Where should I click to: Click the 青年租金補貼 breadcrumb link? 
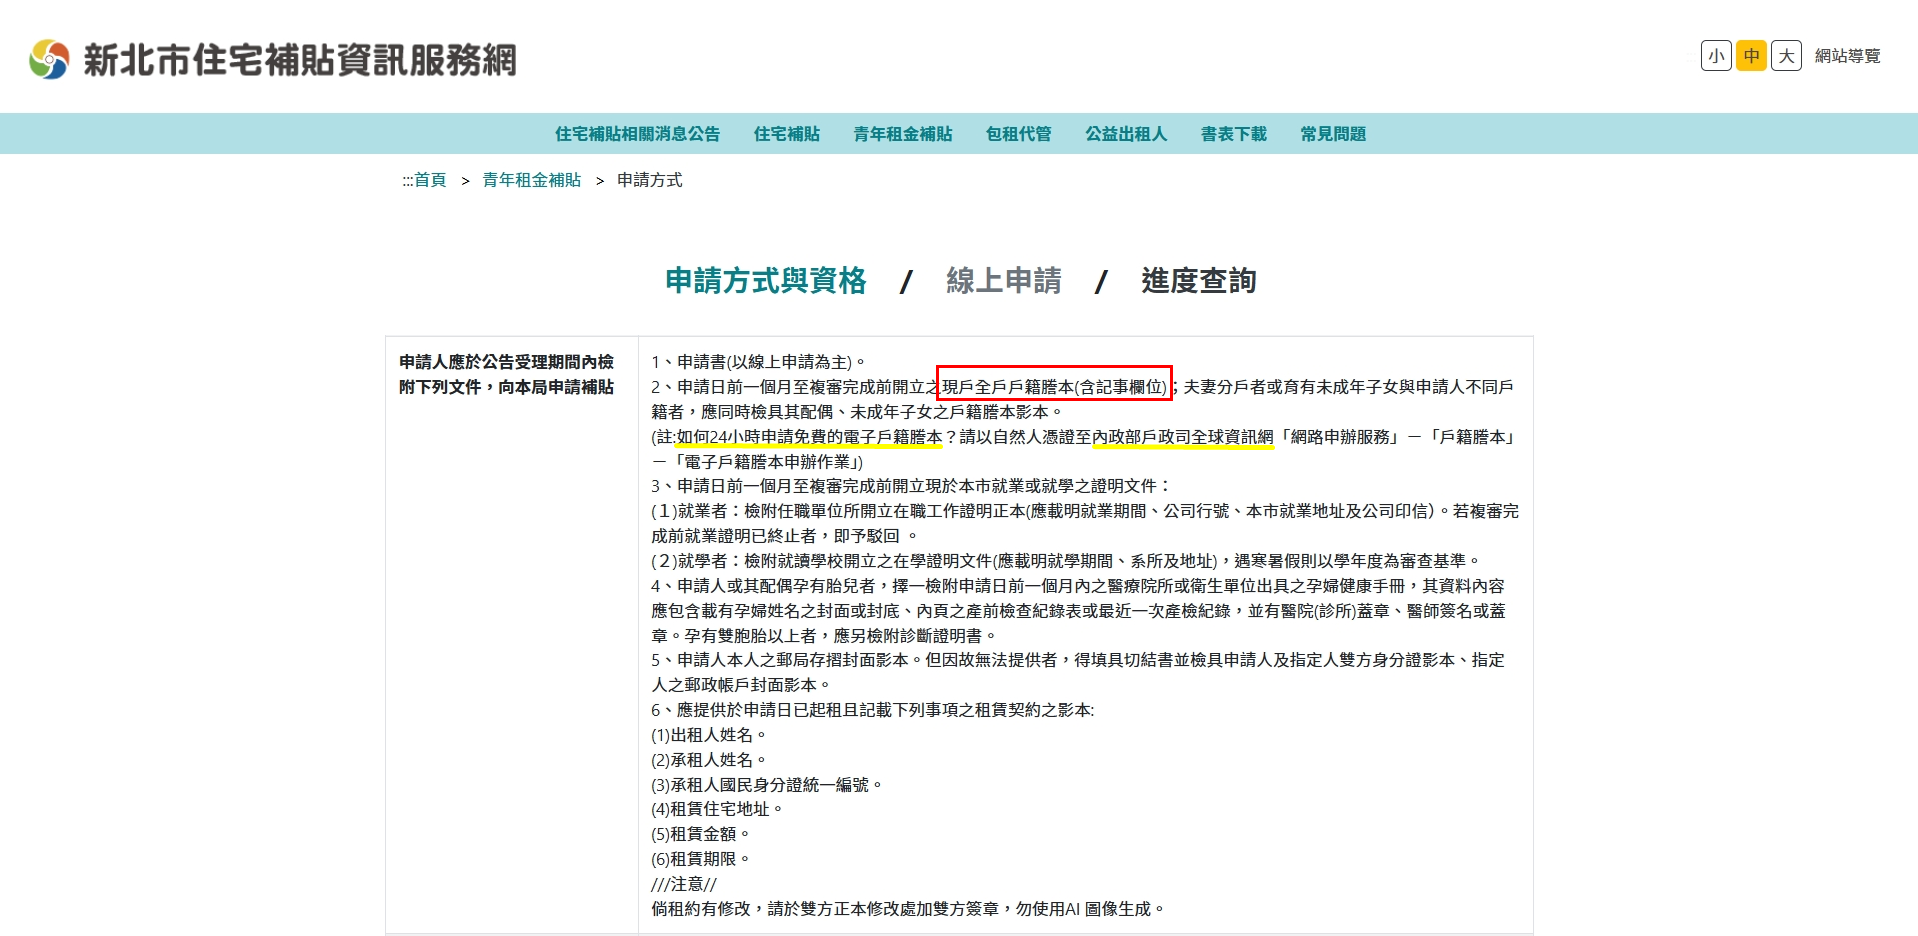tap(532, 180)
